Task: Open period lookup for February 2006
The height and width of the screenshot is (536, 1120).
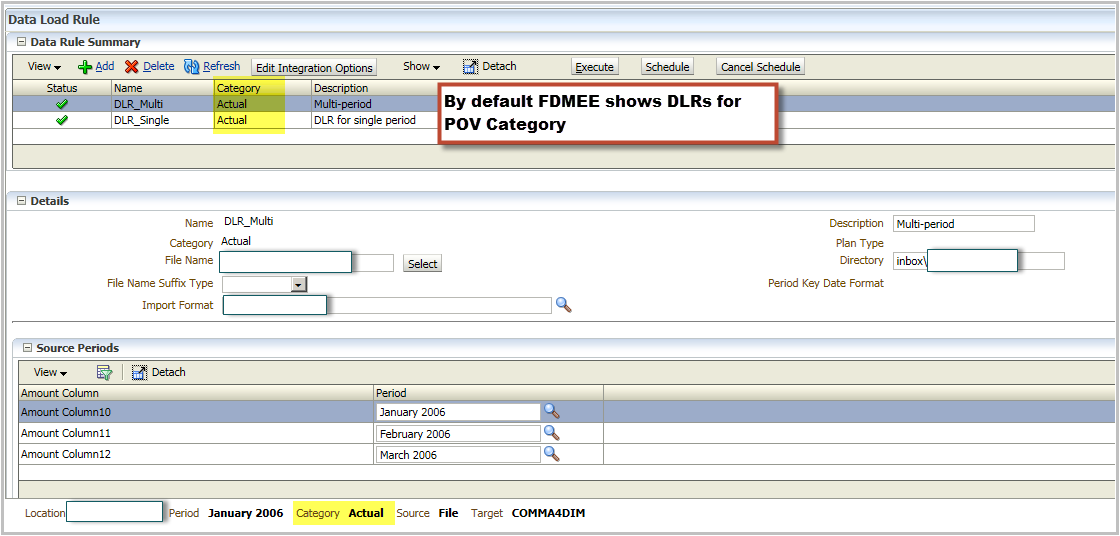Action: point(551,432)
